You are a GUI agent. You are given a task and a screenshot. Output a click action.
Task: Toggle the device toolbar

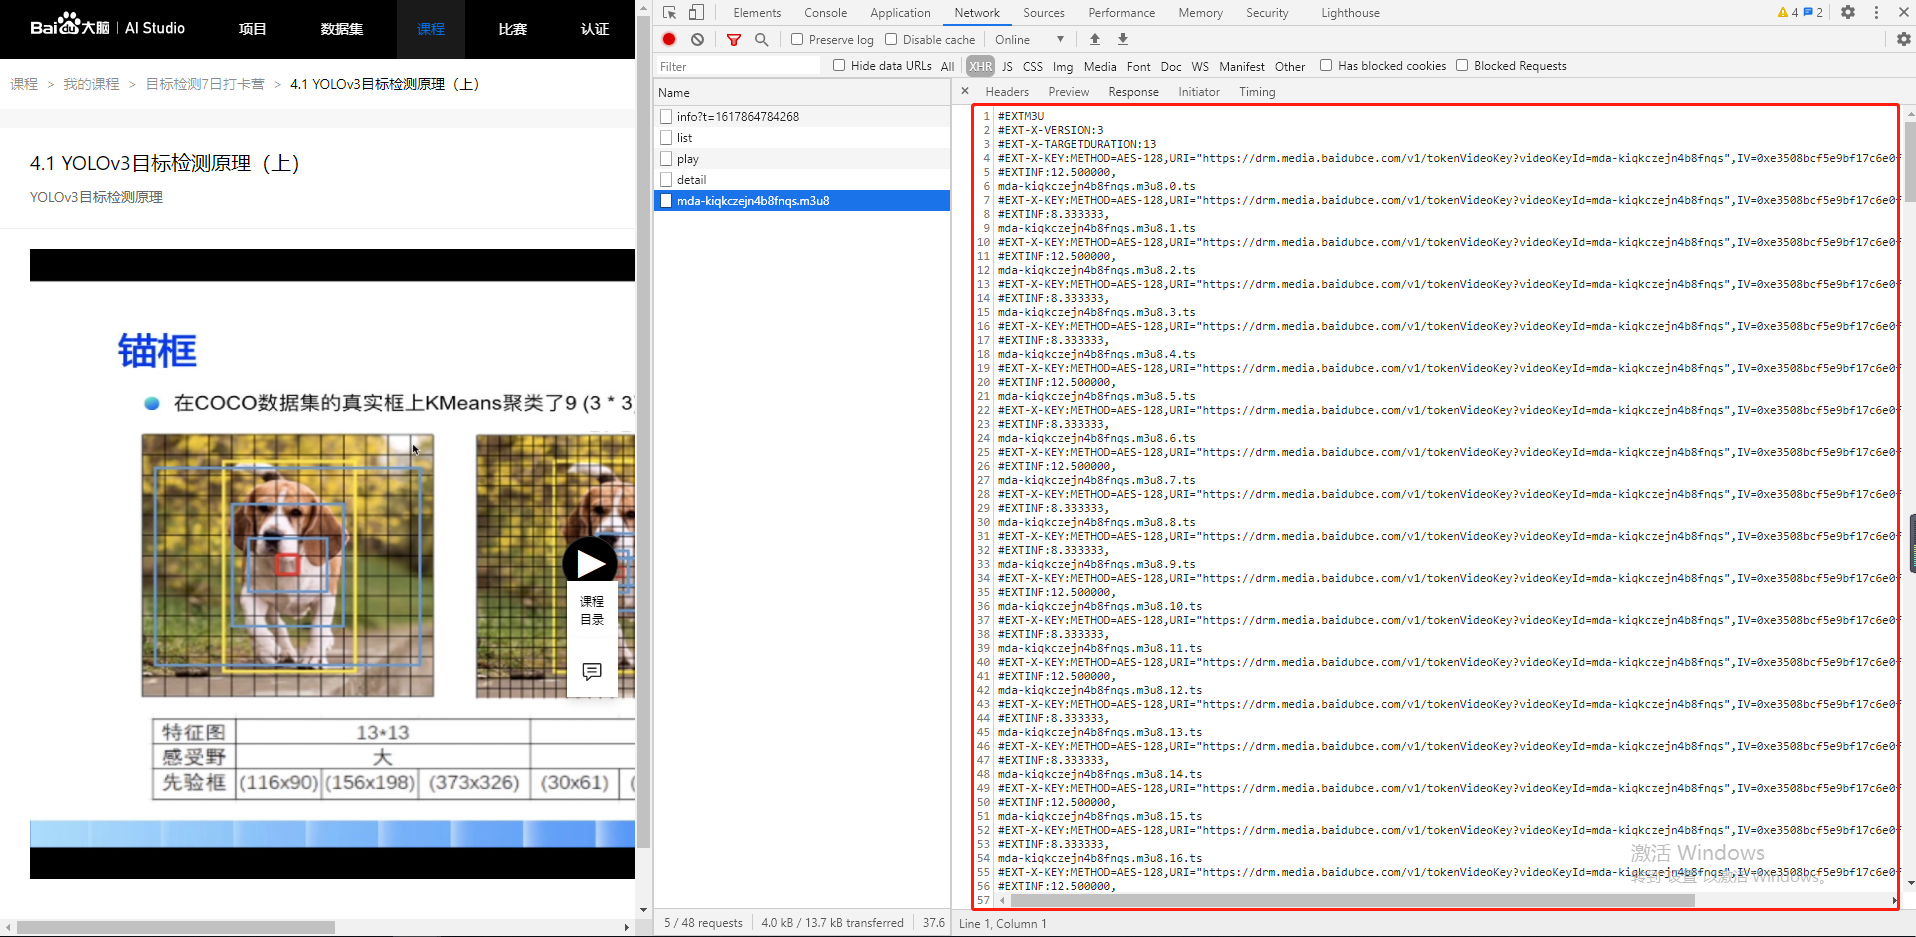pos(697,13)
